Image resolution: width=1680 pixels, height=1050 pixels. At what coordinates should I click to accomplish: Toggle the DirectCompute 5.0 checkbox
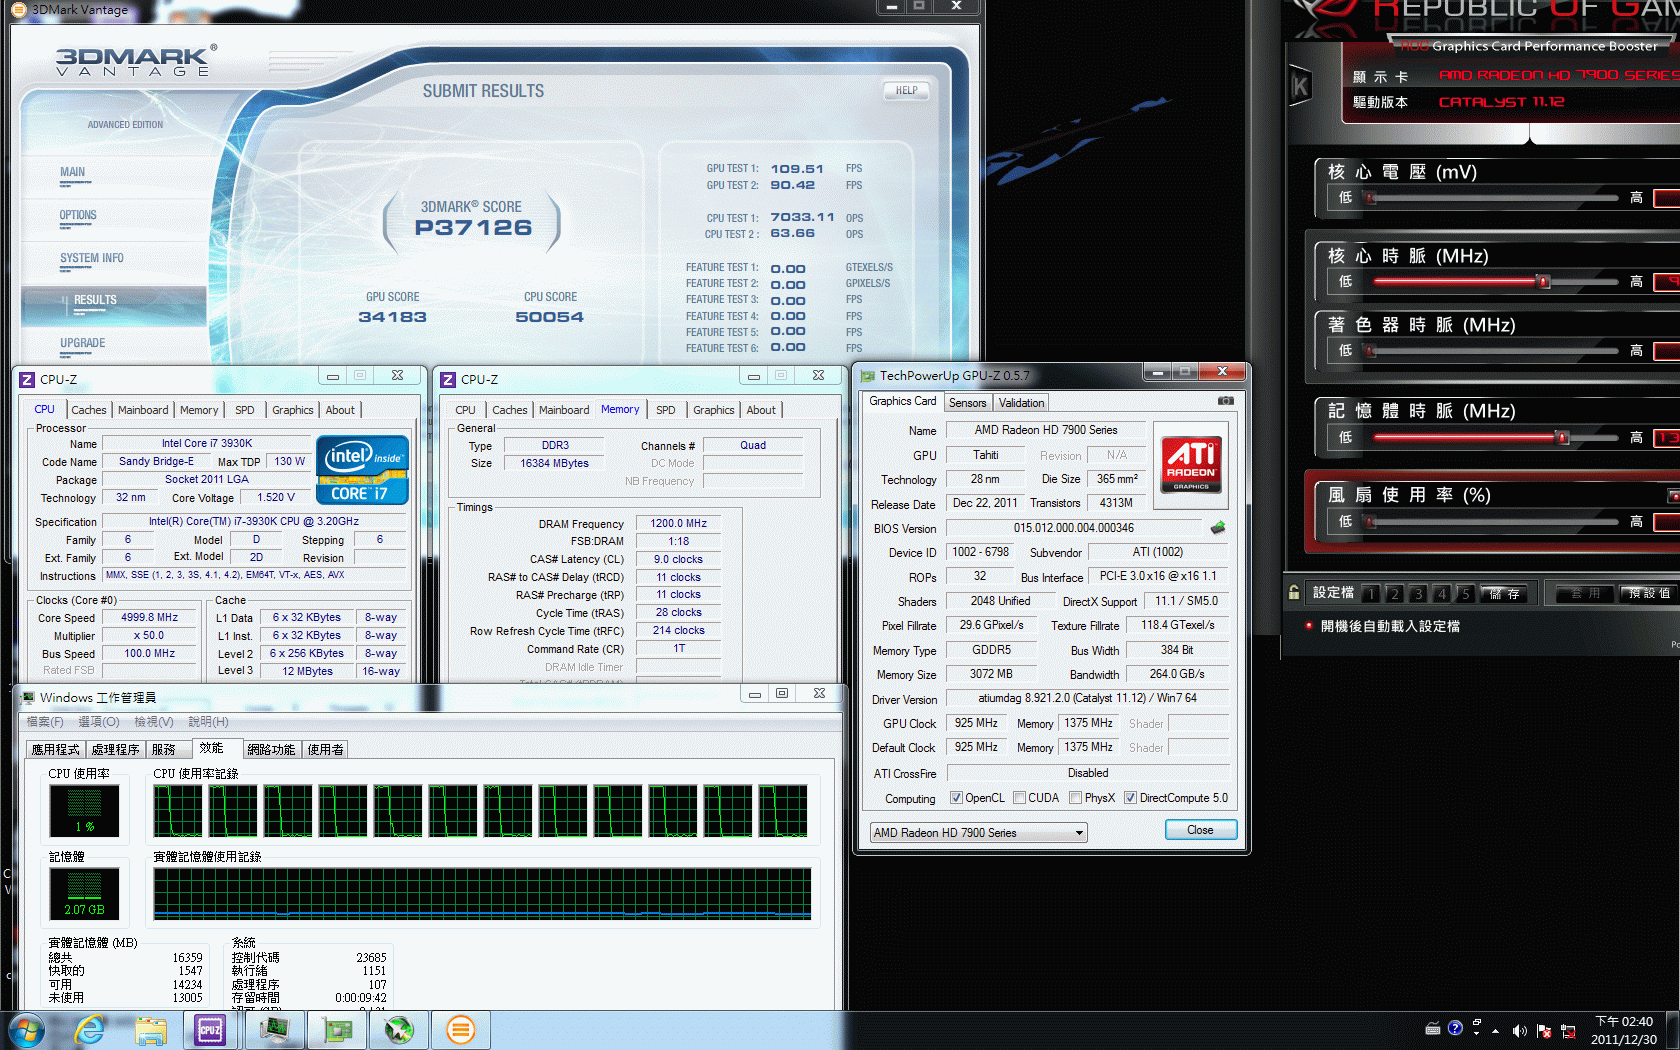(1130, 798)
